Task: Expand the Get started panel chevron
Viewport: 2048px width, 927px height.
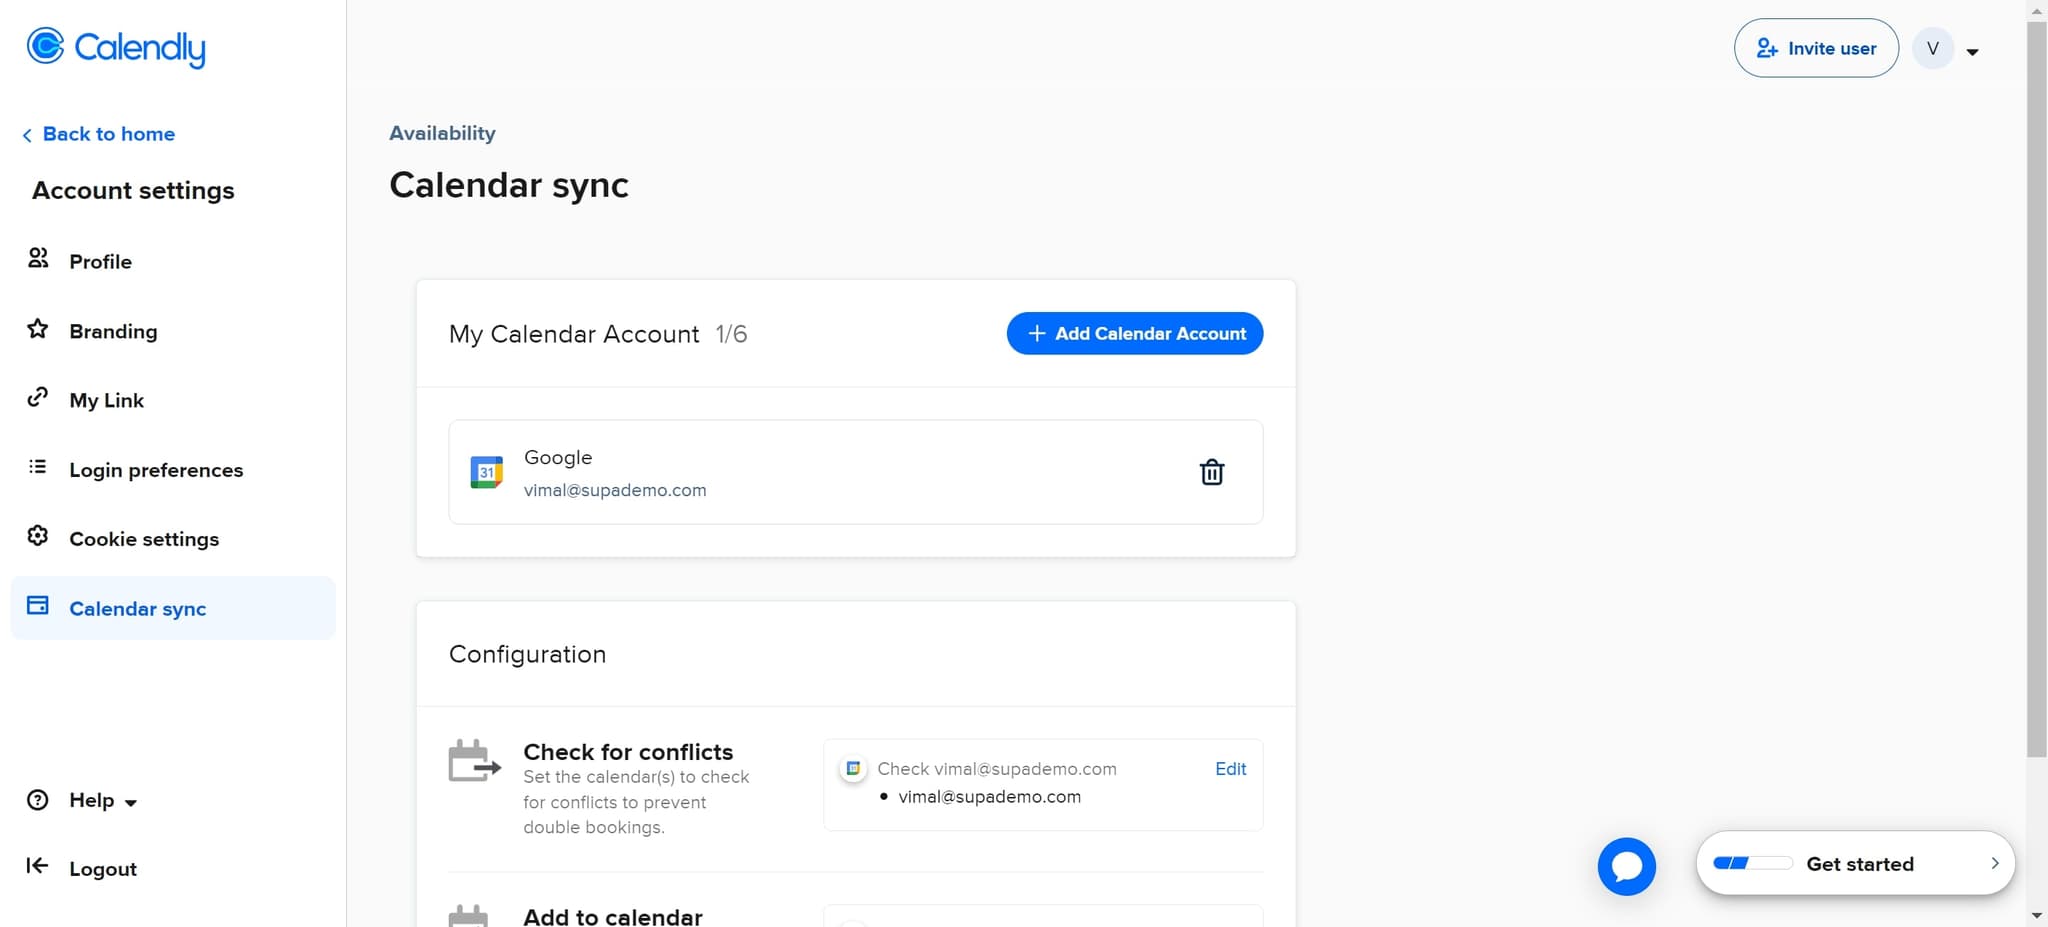Action: (1996, 863)
